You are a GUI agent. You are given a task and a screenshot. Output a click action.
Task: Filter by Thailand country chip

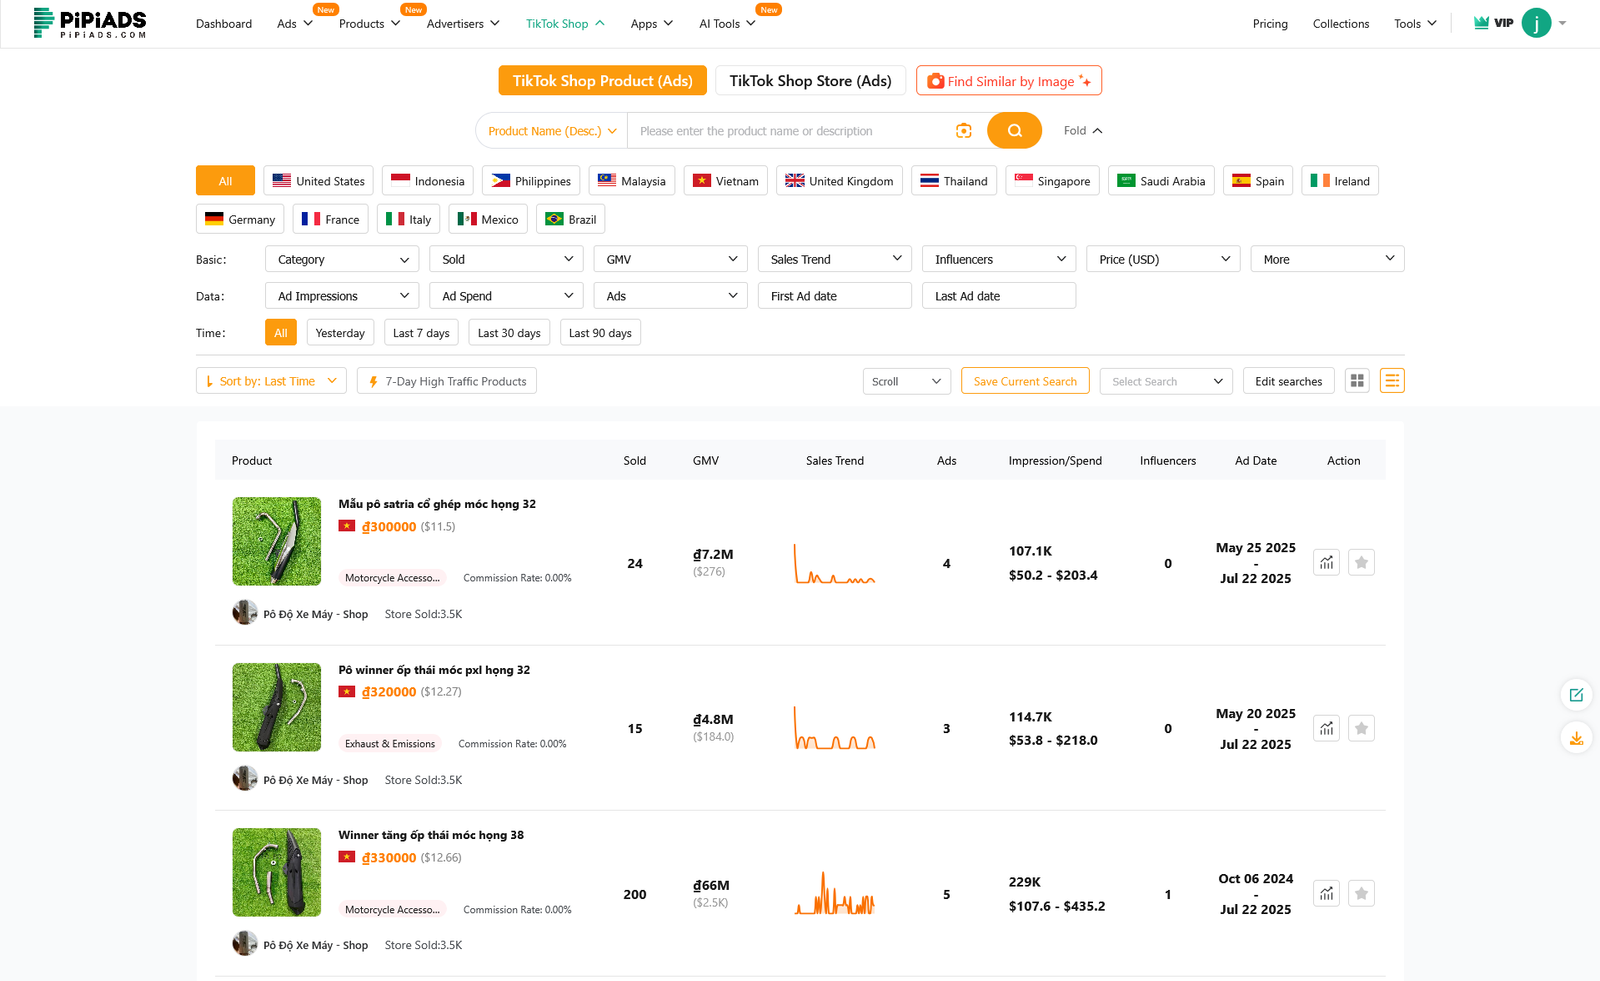pyautogui.click(x=954, y=181)
